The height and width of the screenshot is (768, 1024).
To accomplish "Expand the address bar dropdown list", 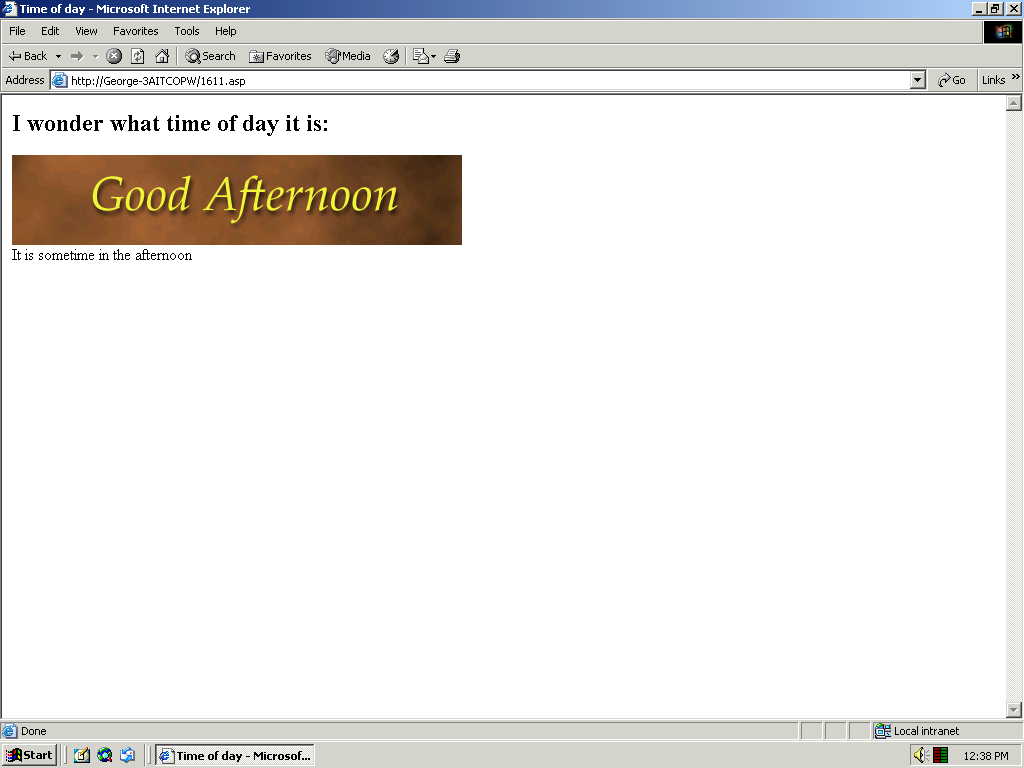I will (x=918, y=80).
